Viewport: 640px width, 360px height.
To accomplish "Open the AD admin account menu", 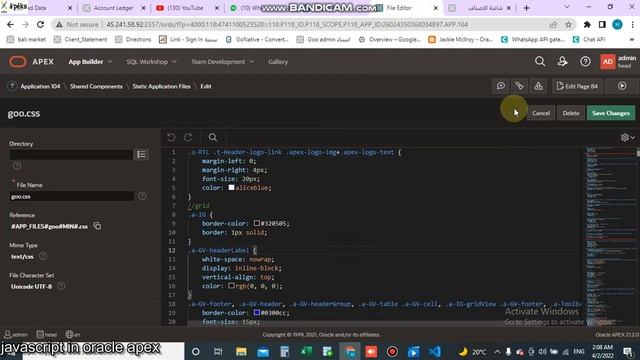I will tap(618, 62).
